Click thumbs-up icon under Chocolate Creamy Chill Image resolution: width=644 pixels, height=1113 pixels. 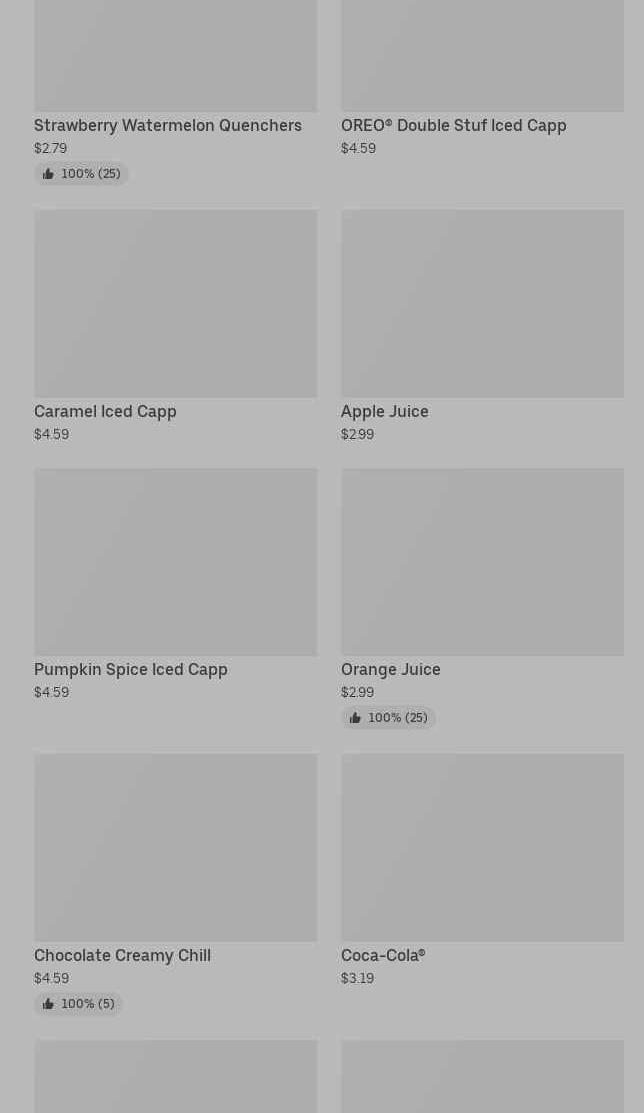pos(48,1004)
